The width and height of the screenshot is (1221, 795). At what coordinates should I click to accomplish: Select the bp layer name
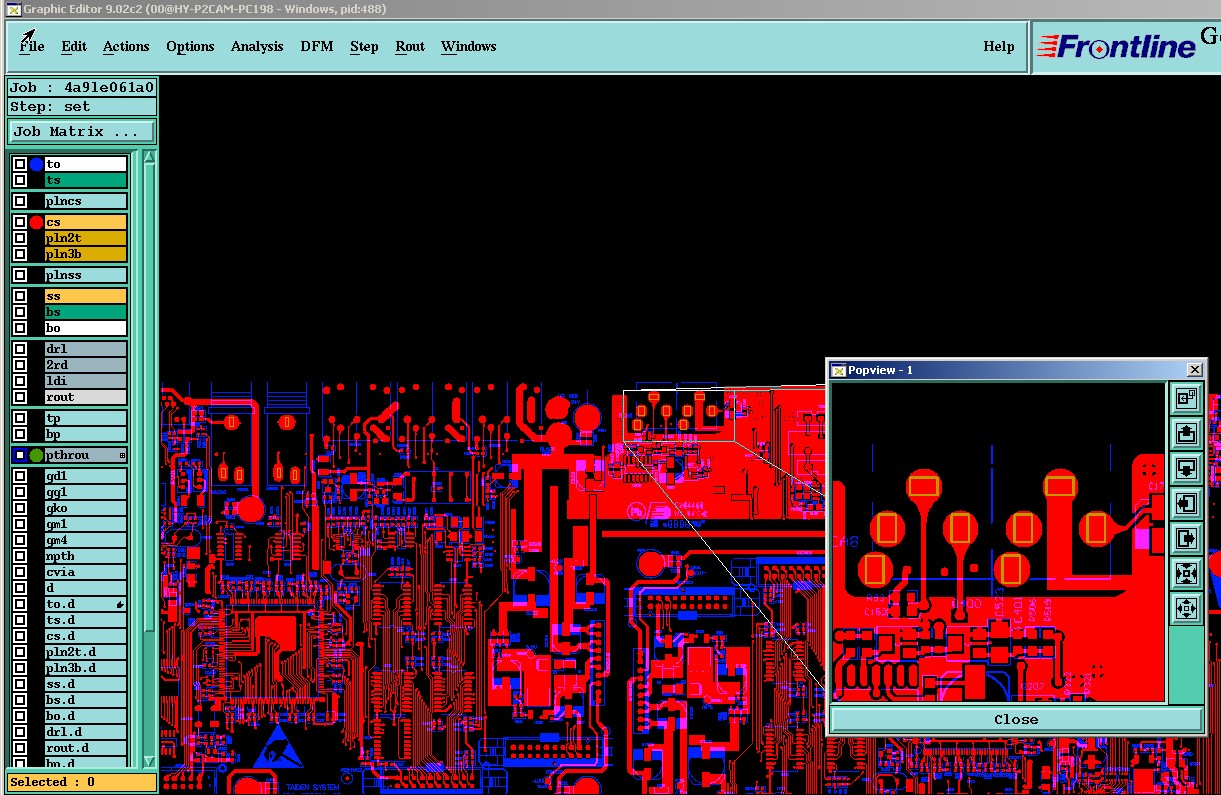tap(86, 434)
